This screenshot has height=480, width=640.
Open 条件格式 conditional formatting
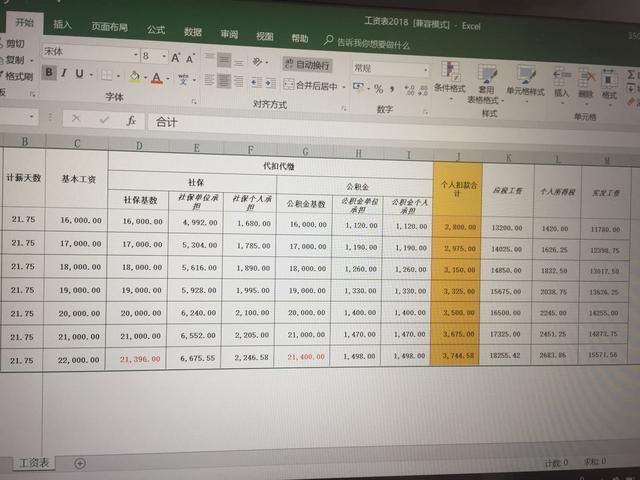click(x=450, y=80)
